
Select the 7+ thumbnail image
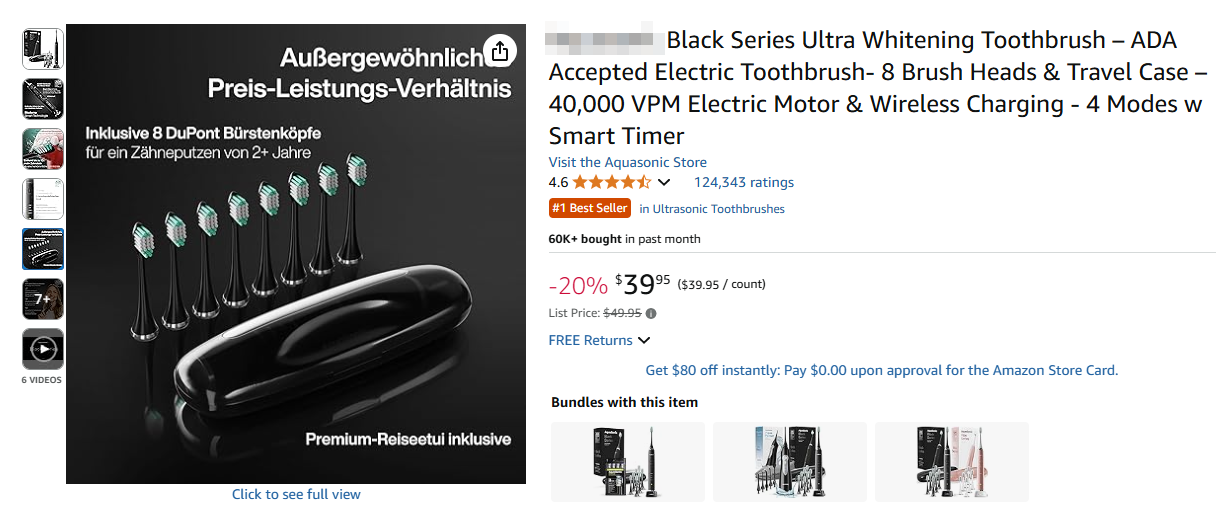click(x=43, y=299)
